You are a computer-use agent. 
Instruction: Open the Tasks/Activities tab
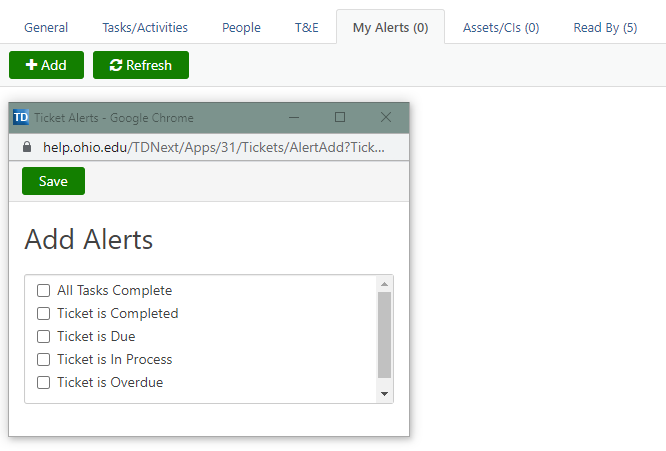tap(145, 28)
